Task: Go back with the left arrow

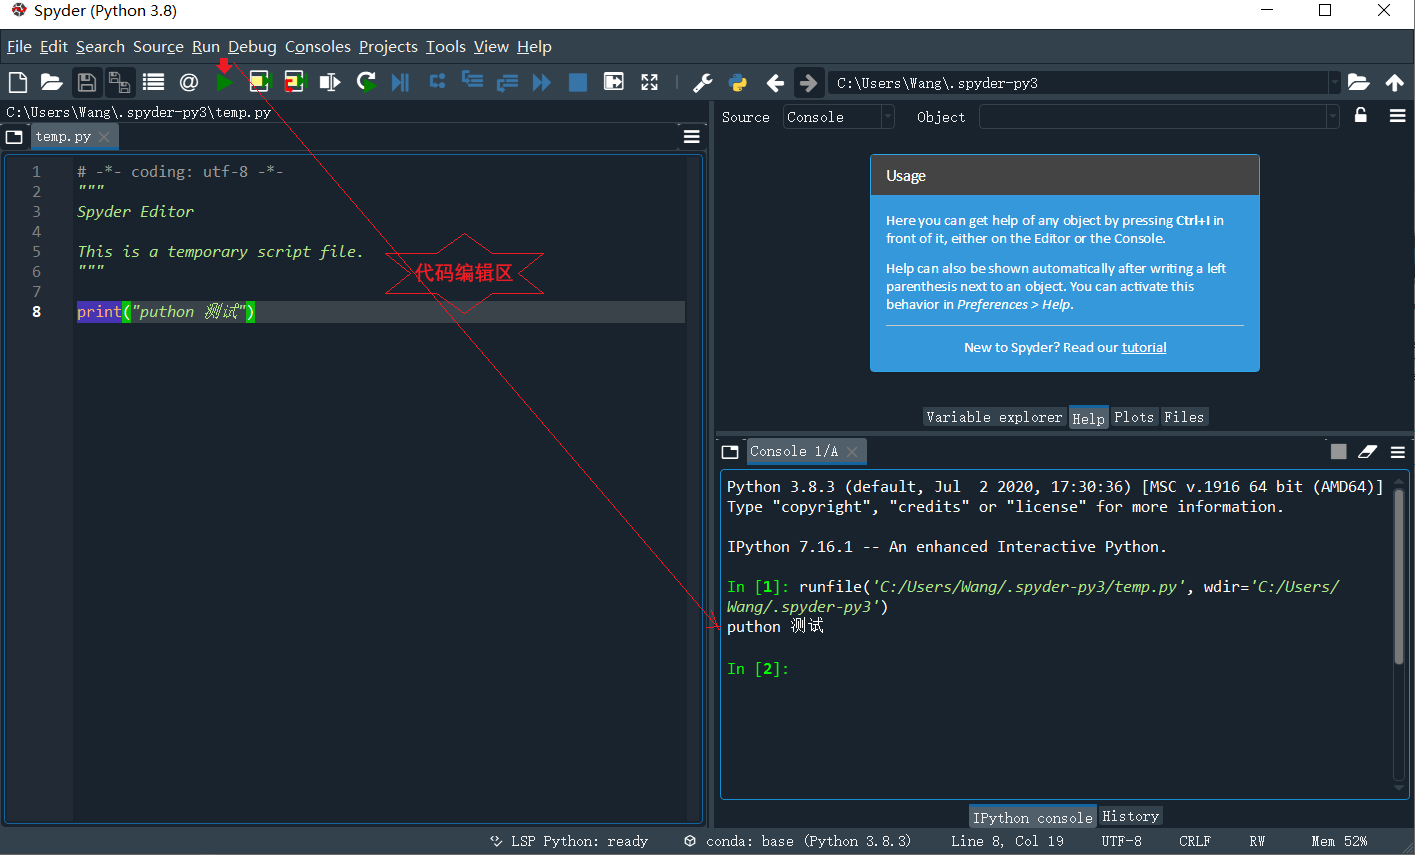Action: click(x=775, y=82)
